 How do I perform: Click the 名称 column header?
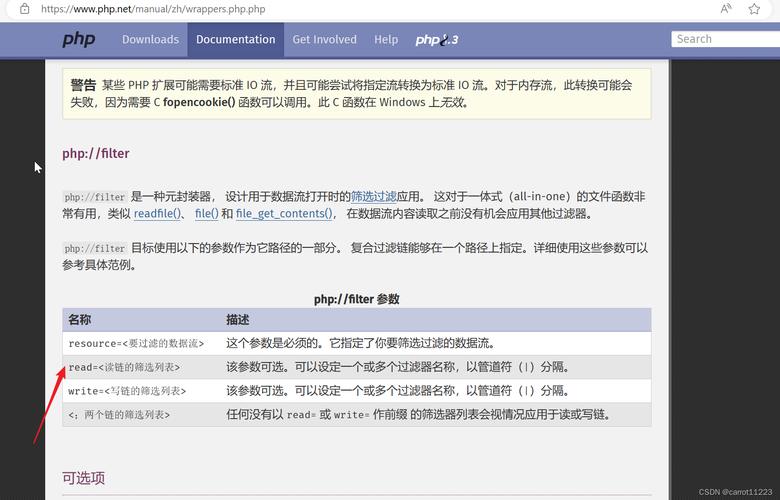coord(142,319)
